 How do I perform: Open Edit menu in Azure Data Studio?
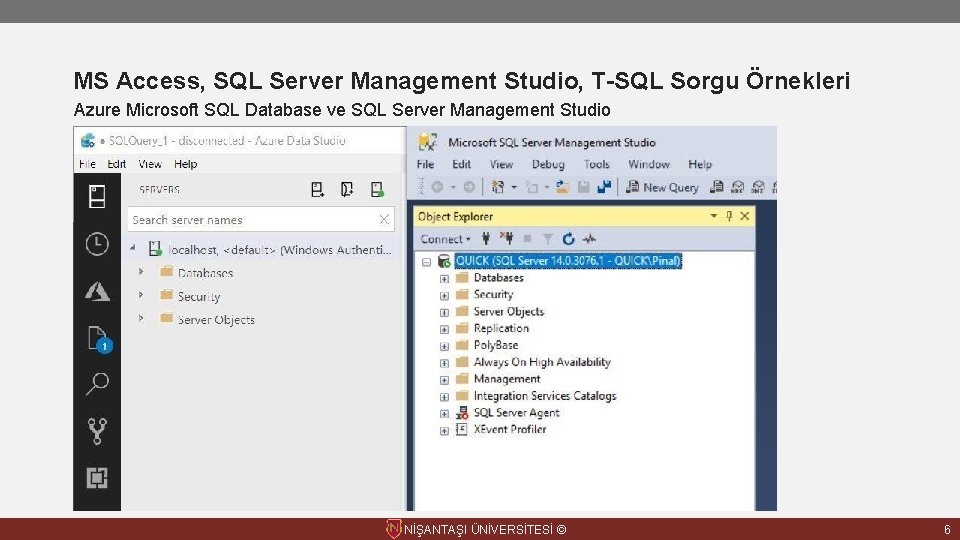[x=116, y=164]
